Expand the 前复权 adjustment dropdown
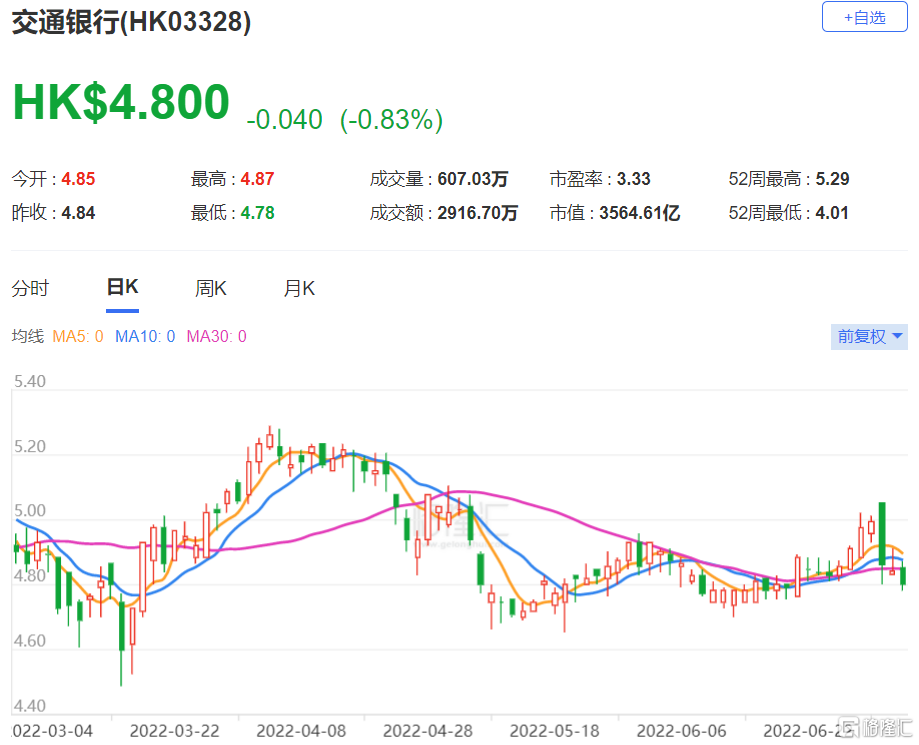This screenshot has height=745, width=919. coord(869,336)
